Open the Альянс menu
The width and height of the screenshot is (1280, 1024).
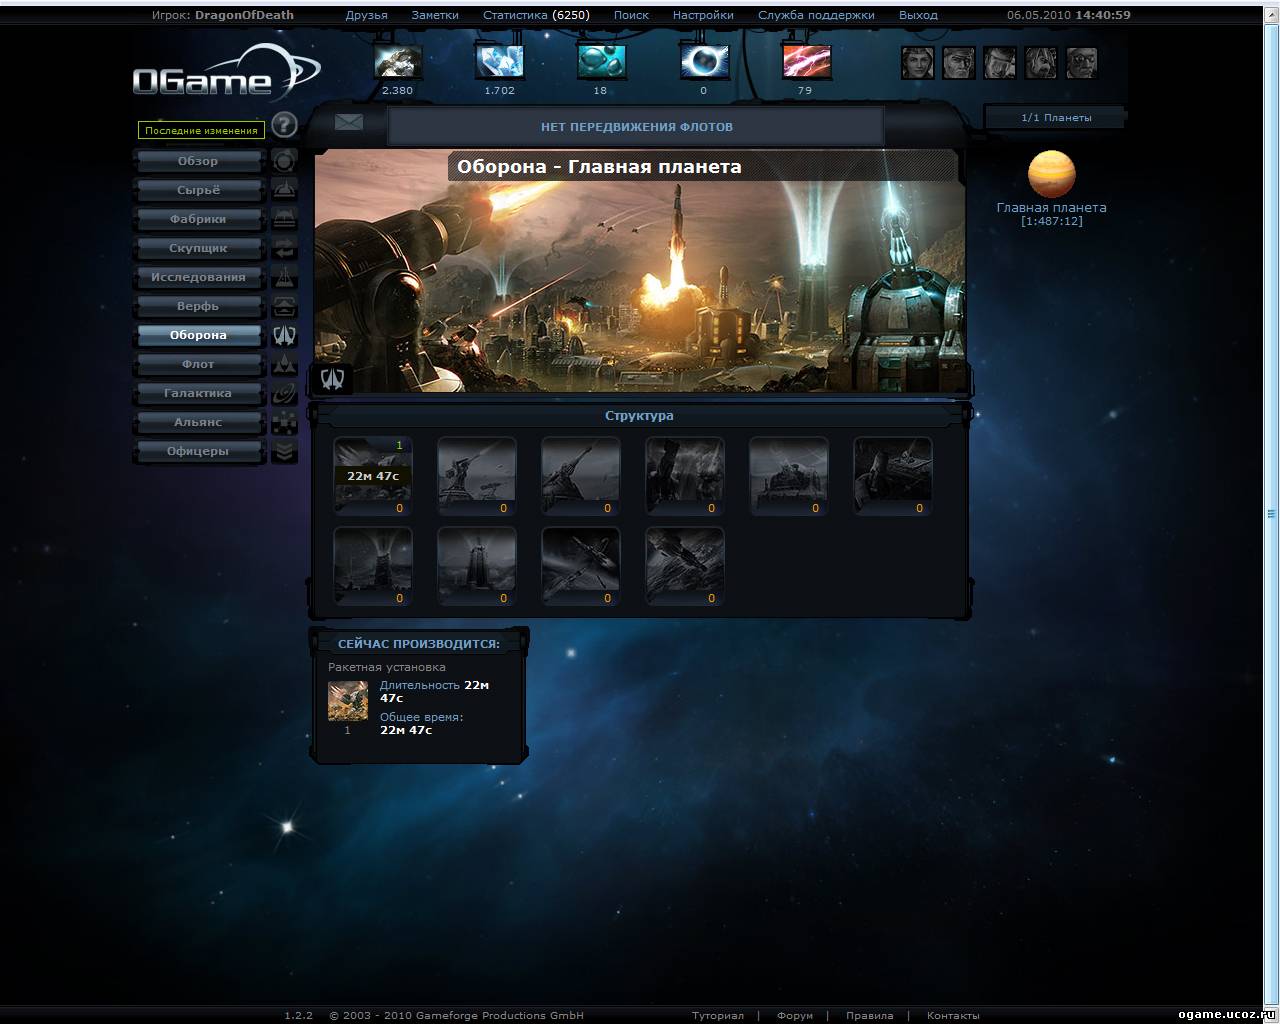pos(198,422)
